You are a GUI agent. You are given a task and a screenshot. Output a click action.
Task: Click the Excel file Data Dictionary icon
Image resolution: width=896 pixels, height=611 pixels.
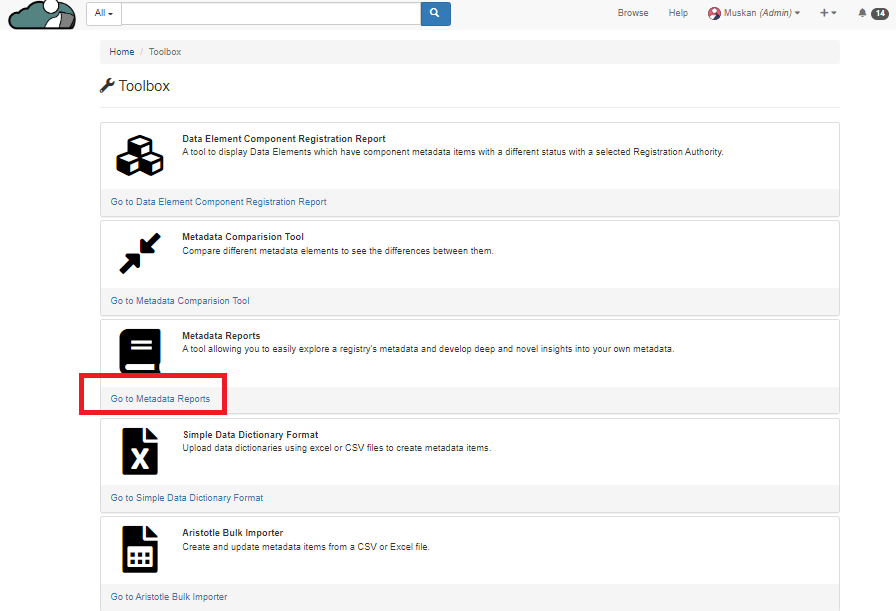(x=140, y=451)
